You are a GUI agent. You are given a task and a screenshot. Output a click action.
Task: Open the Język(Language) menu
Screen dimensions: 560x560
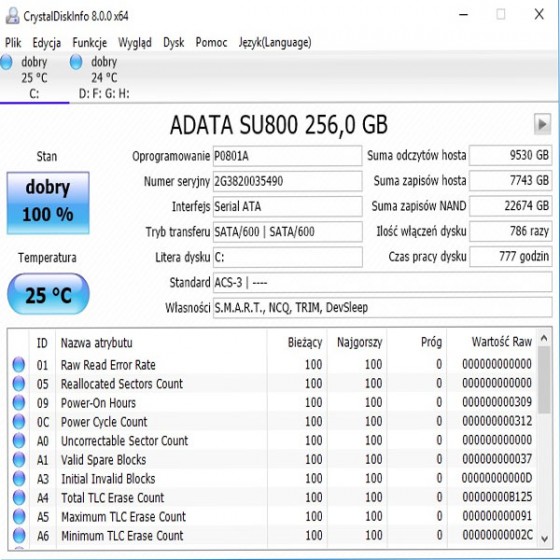click(x=275, y=42)
